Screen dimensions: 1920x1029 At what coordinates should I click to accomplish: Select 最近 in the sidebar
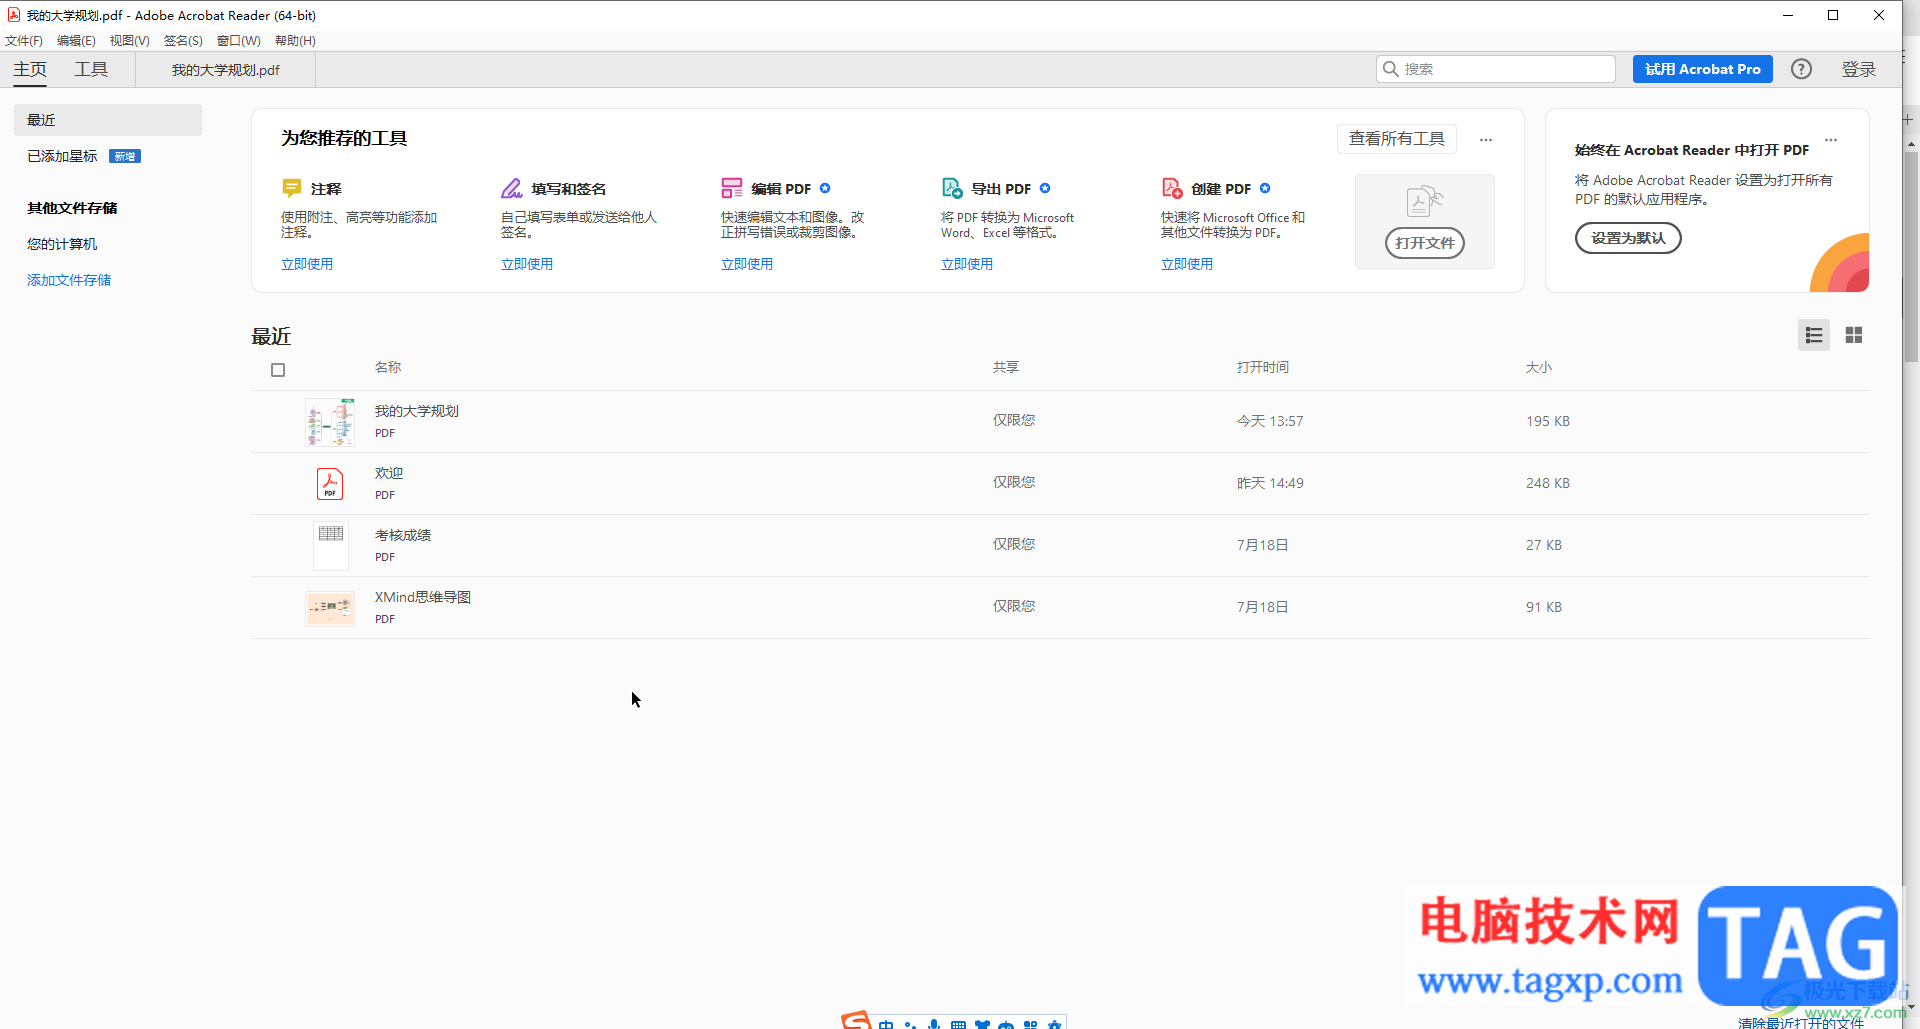click(108, 120)
